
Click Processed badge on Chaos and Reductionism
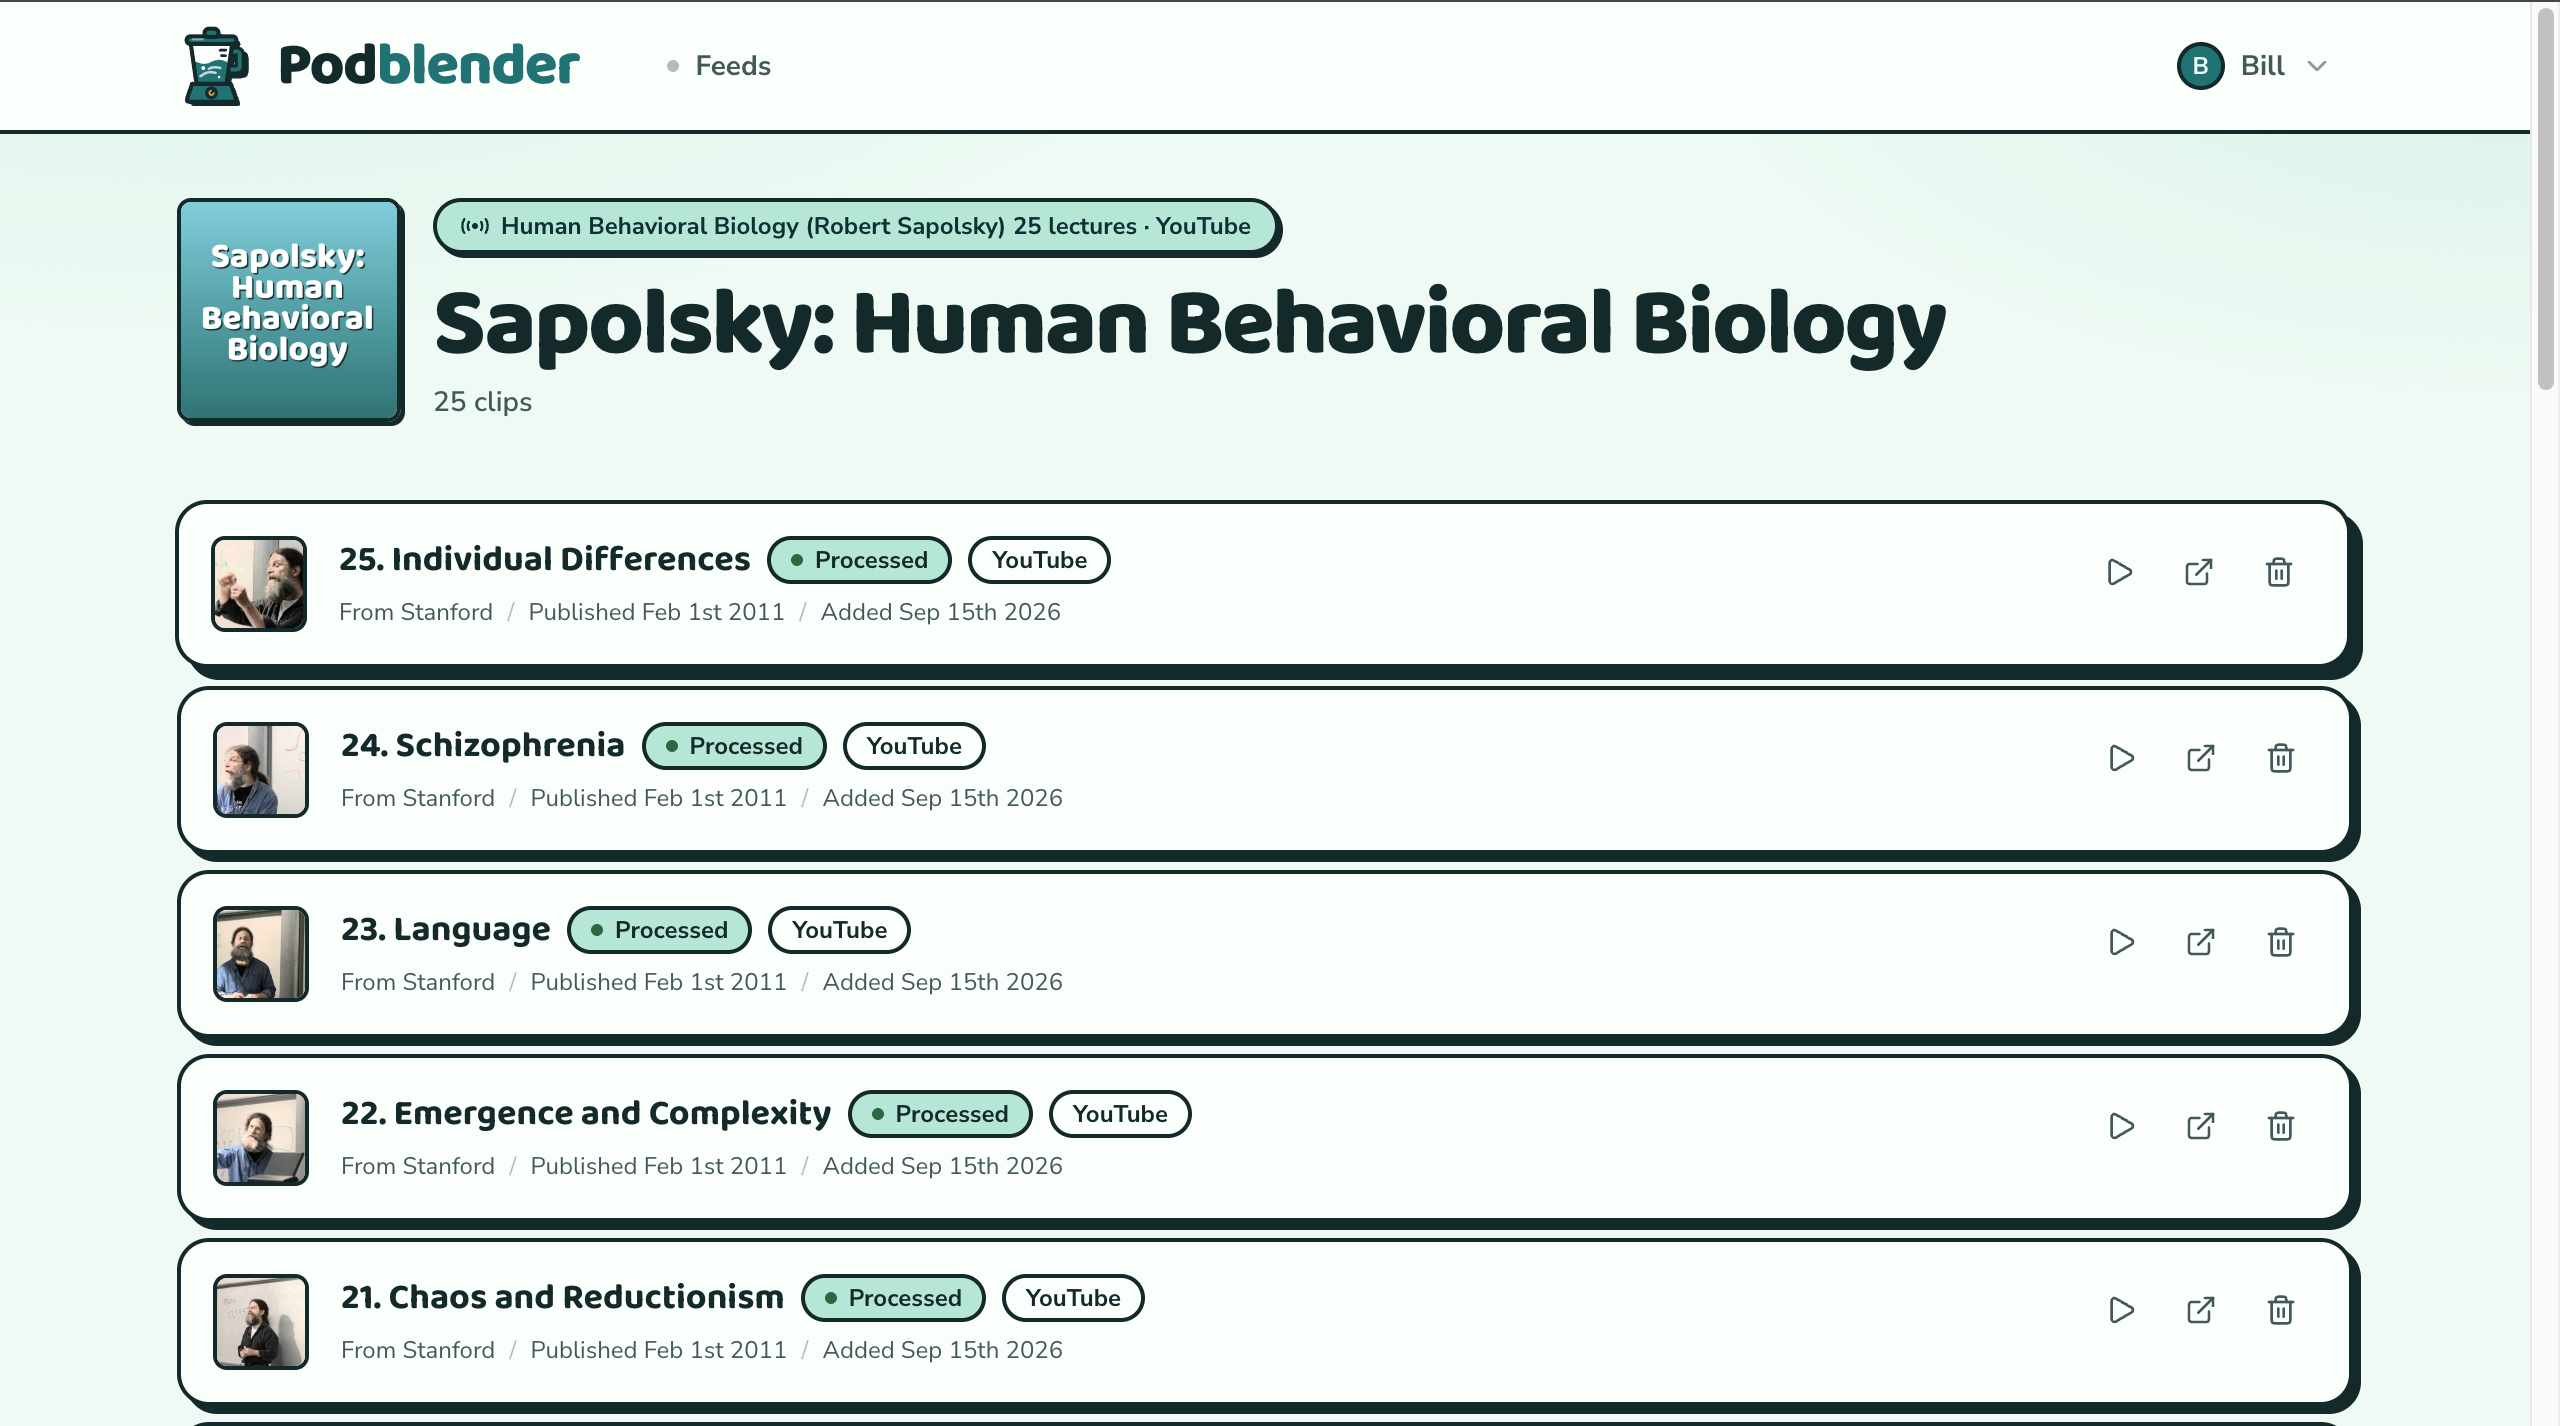point(893,1298)
